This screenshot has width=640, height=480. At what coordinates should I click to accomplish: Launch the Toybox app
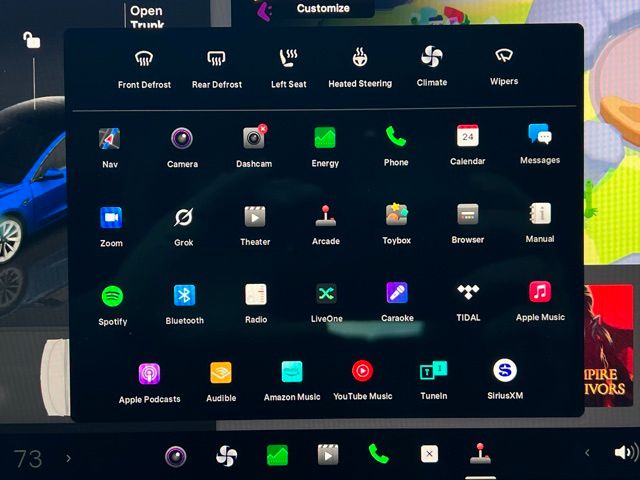point(396,215)
